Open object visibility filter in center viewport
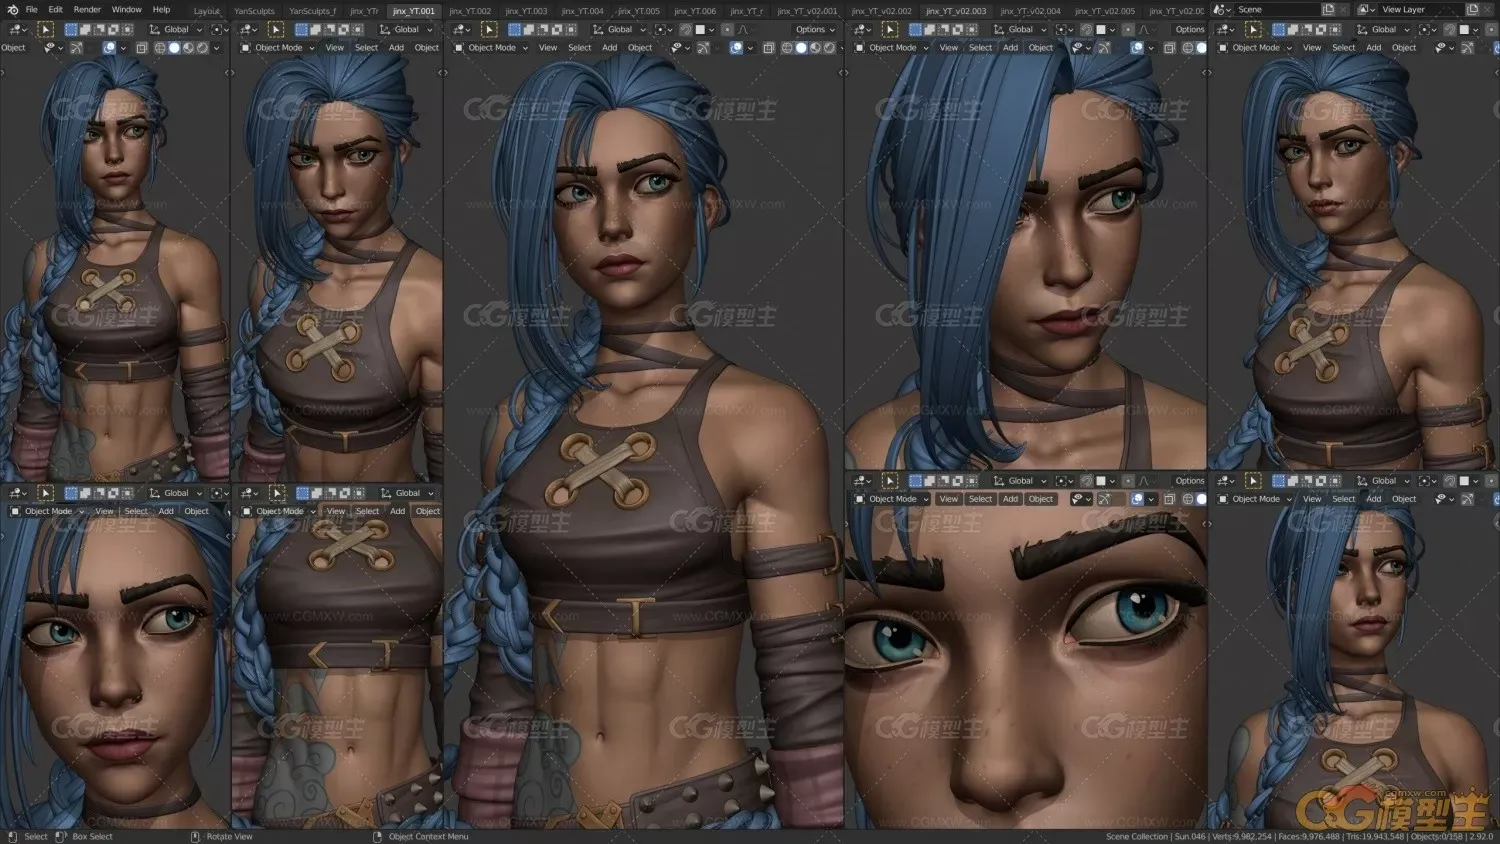This screenshot has height=844, width=1500. click(x=679, y=48)
